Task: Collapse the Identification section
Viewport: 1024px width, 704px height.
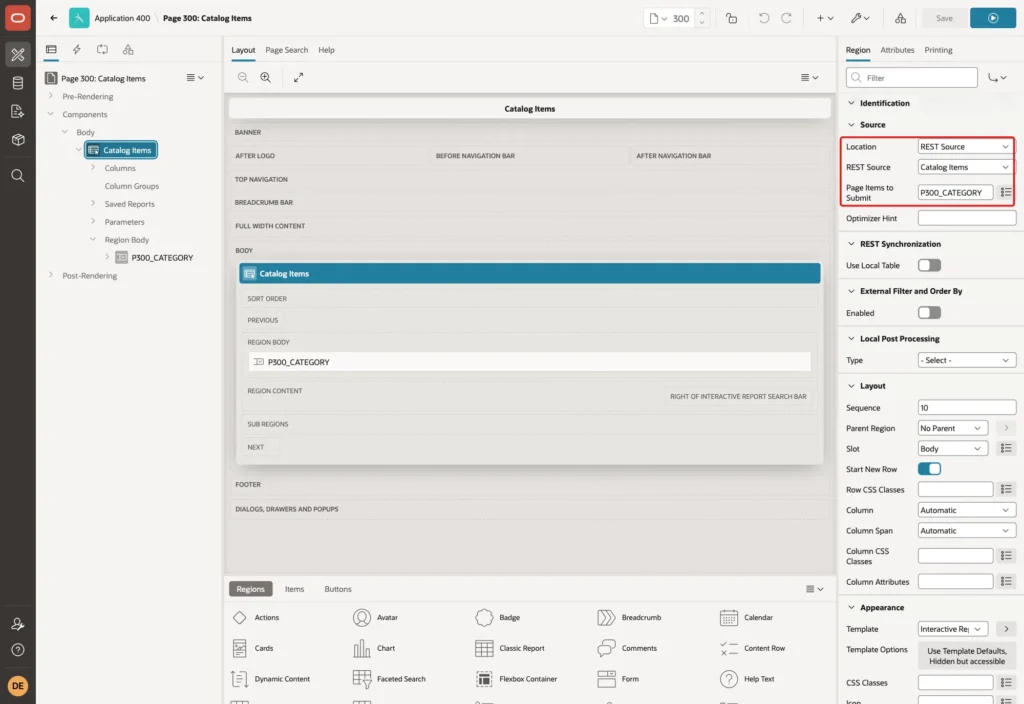Action: pyautogui.click(x=851, y=103)
